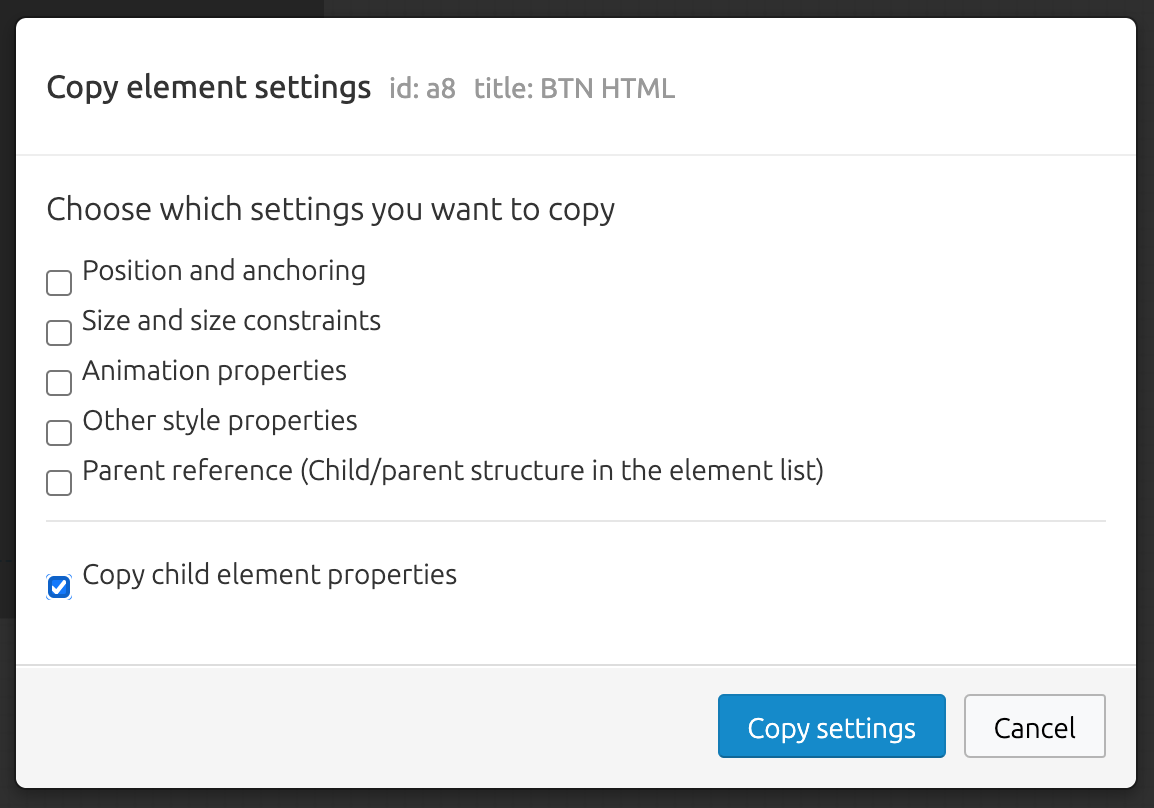Click the 'Copy child element properties' label

point(269,575)
